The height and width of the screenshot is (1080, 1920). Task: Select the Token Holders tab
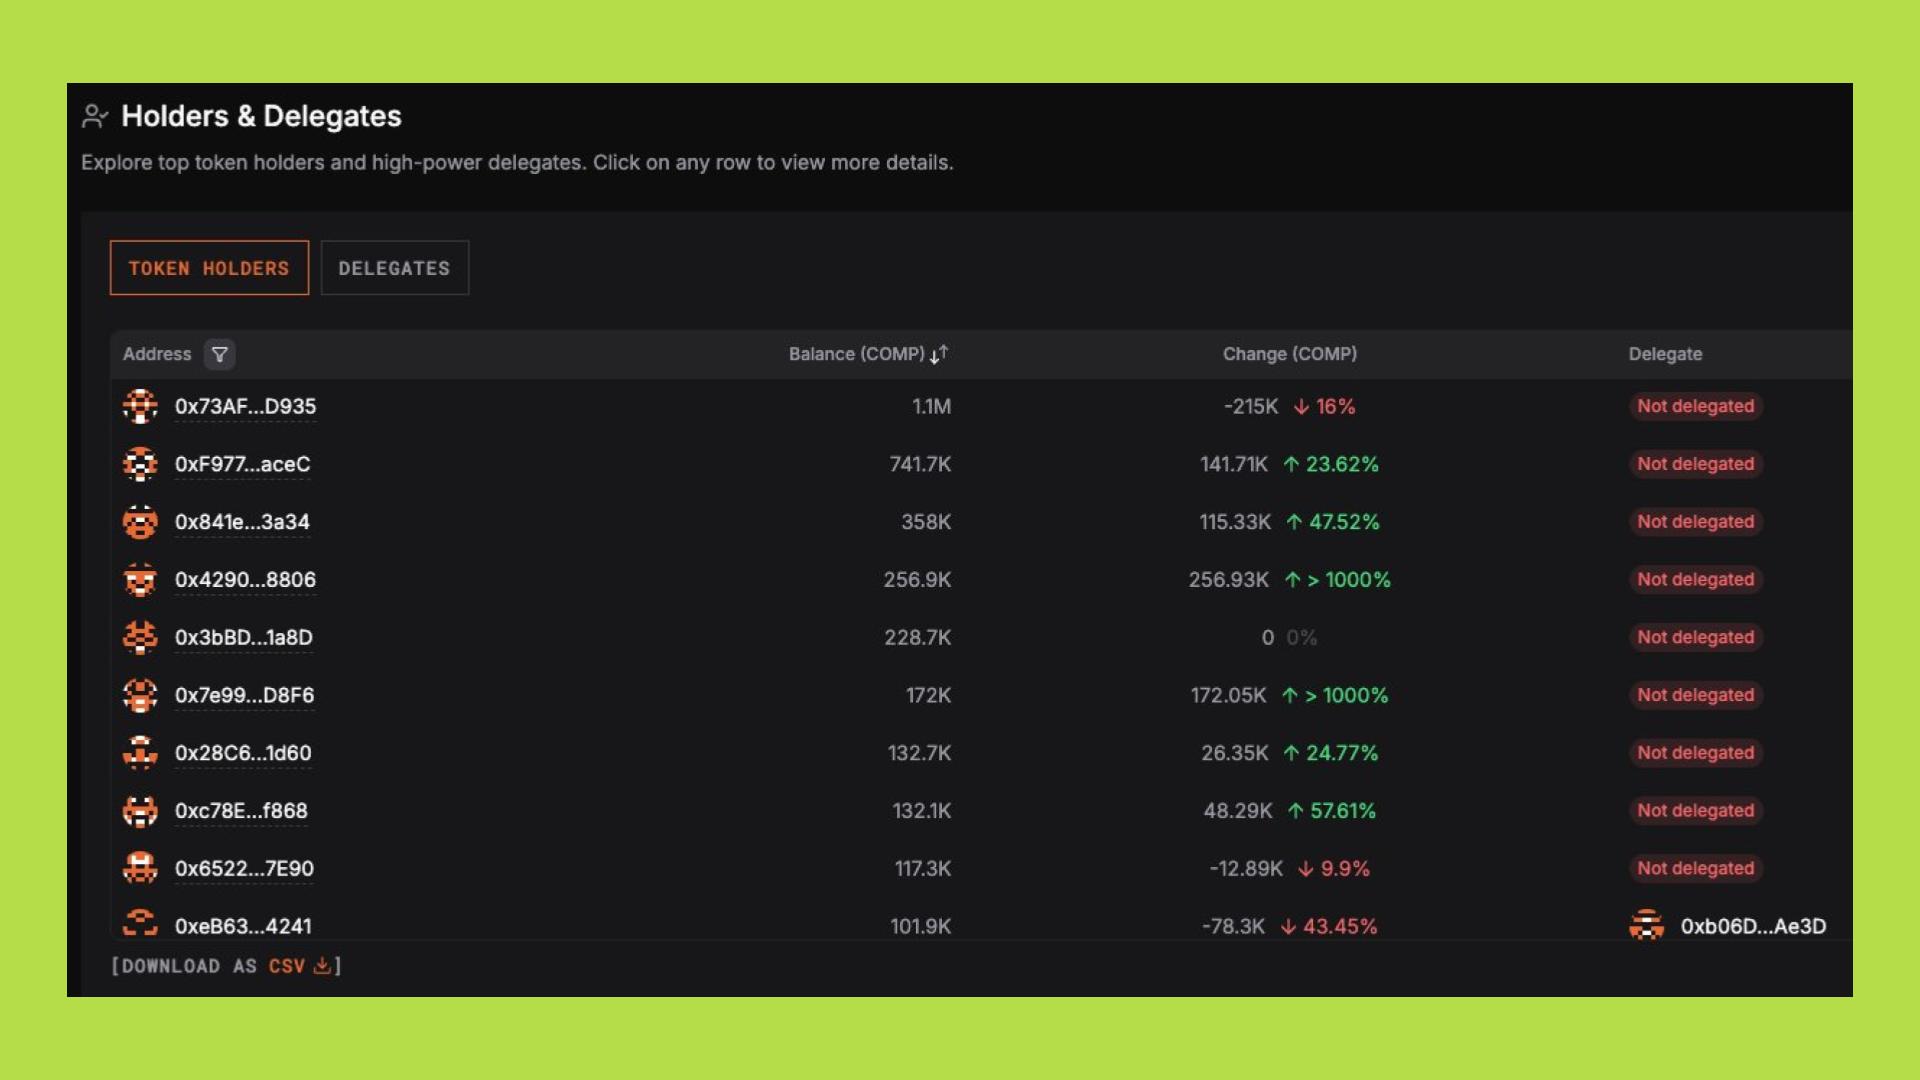coord(209,268)
